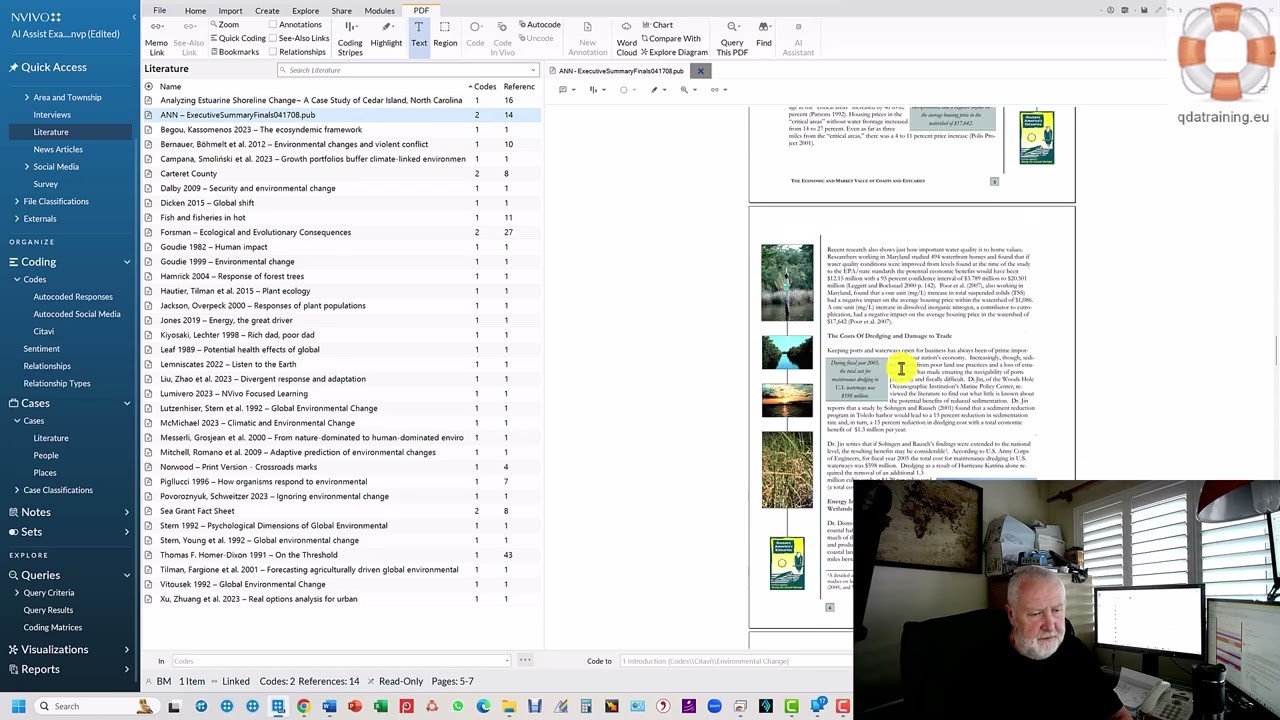Run Query This PDF

732,36
